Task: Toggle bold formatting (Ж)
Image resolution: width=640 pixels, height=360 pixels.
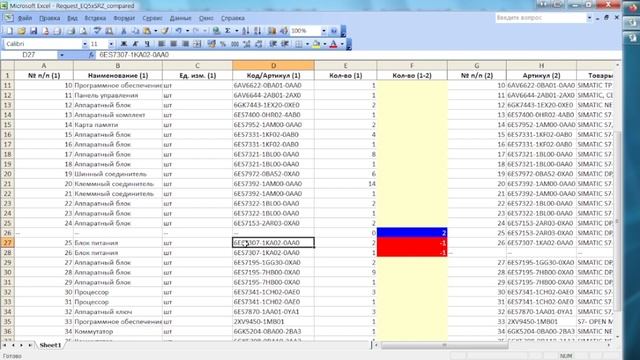Action: pos(123,44)
